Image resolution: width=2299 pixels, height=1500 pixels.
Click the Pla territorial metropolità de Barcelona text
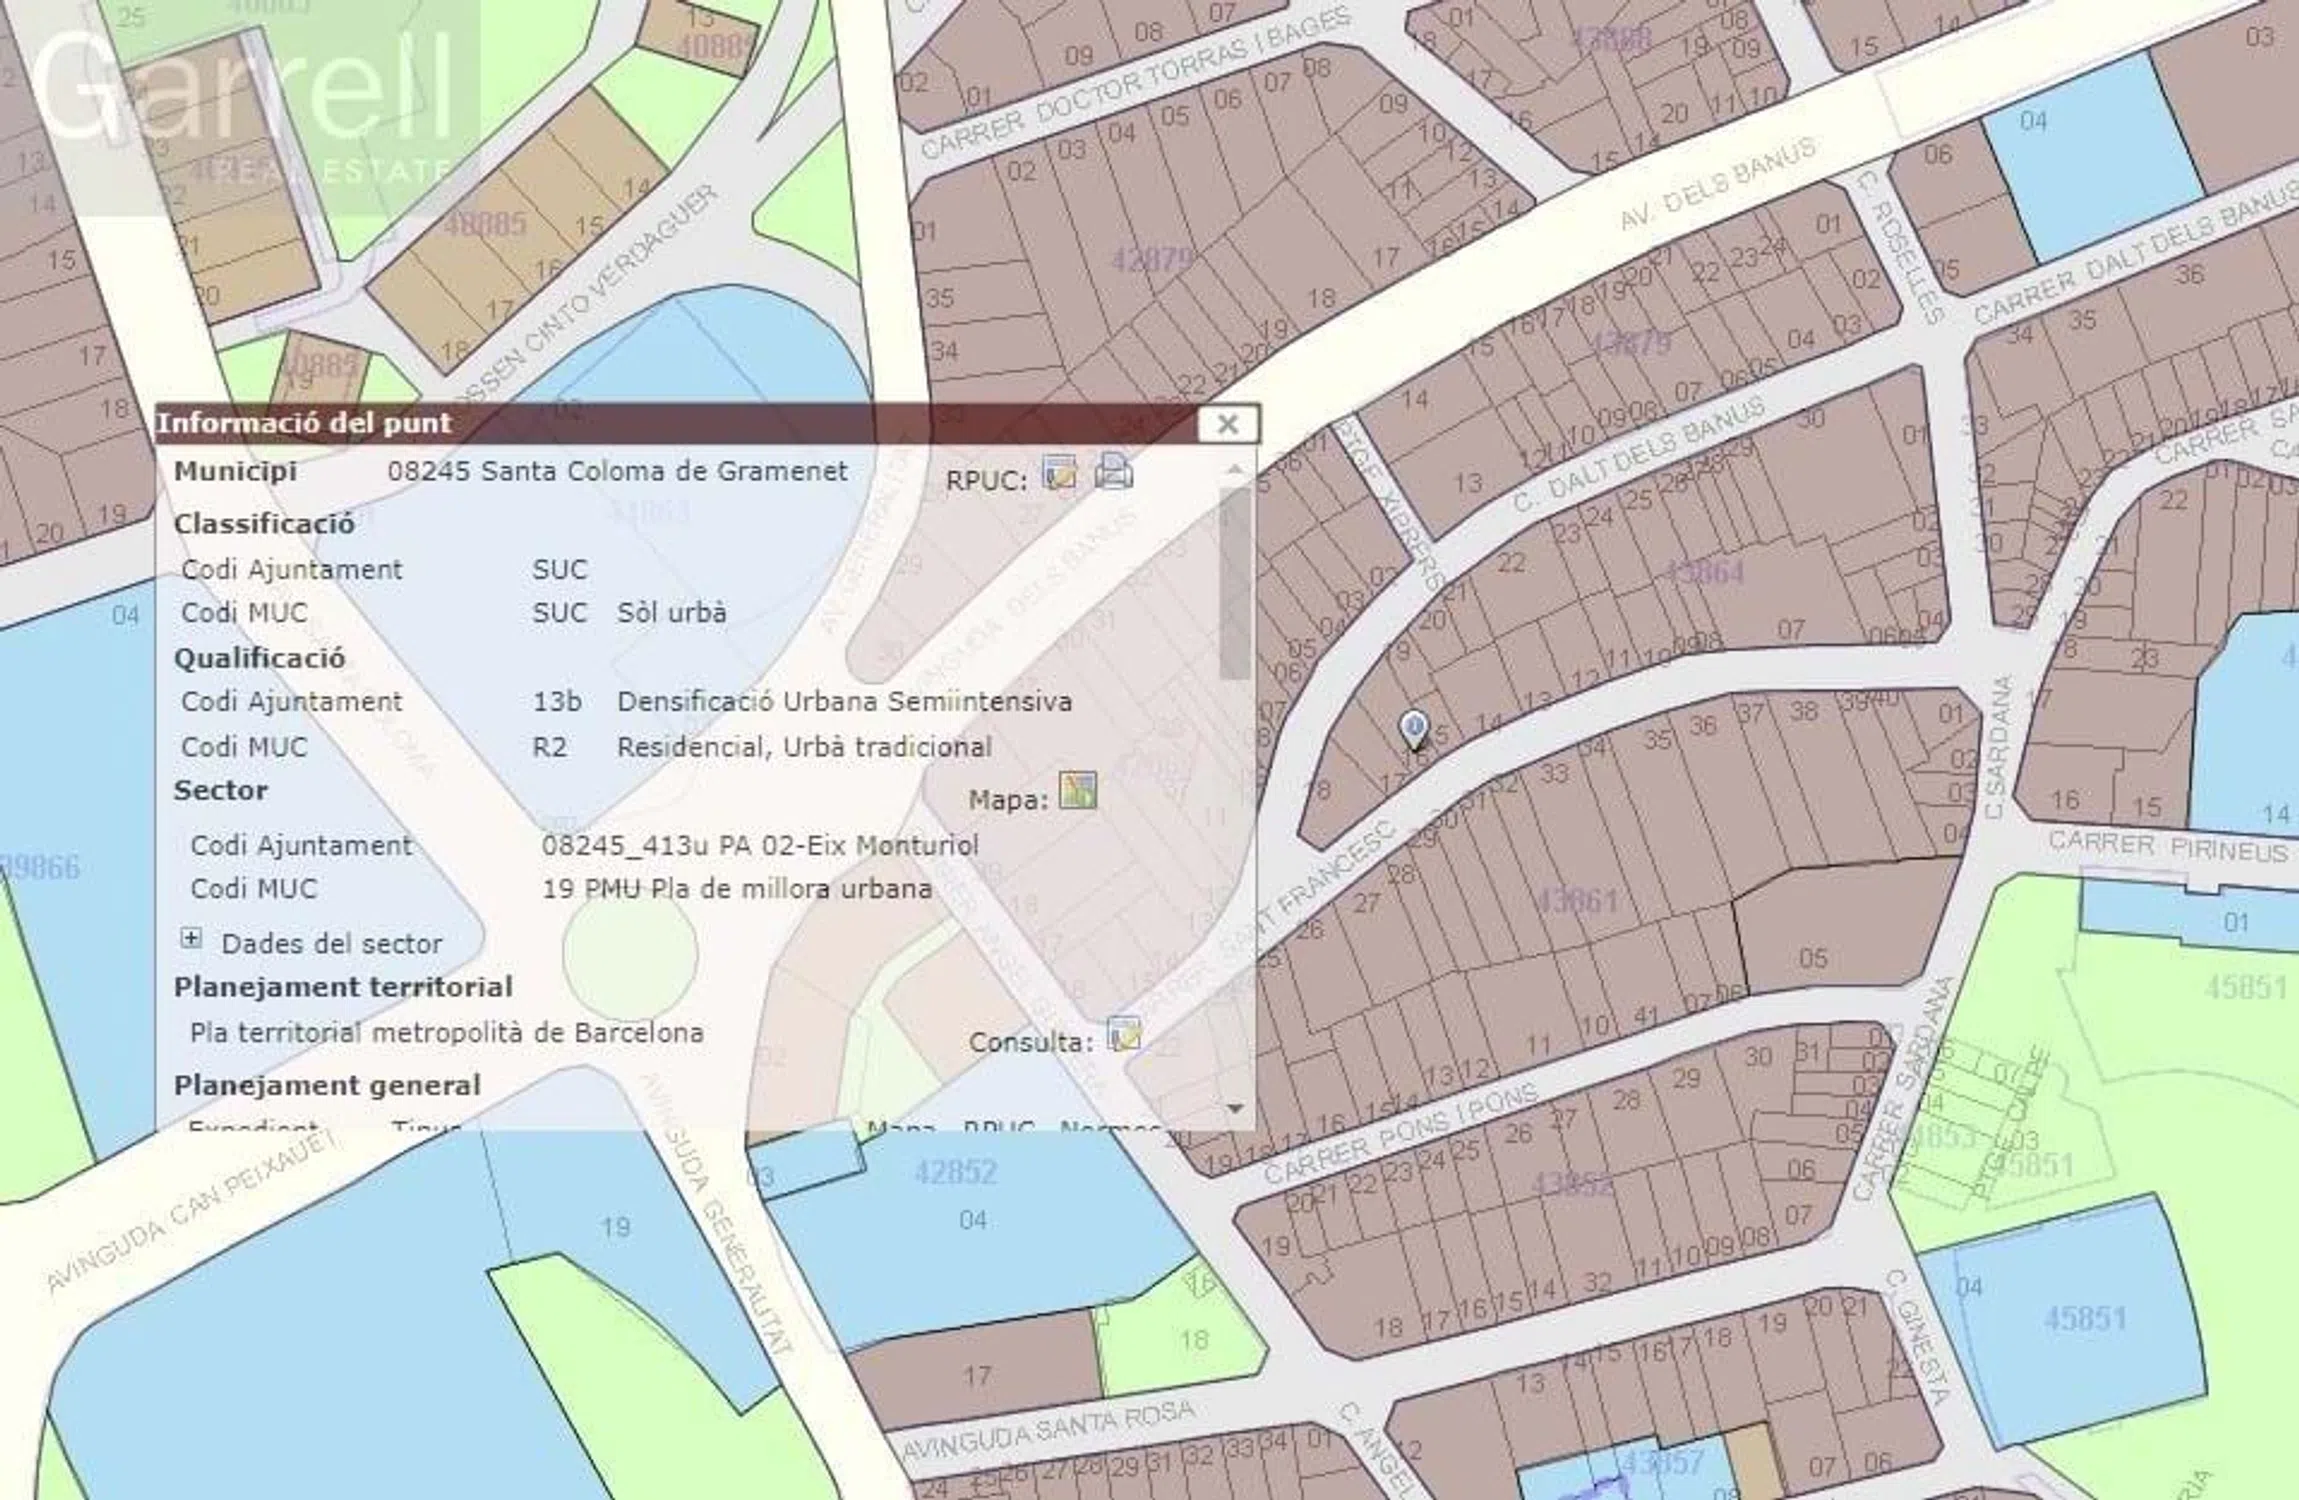[446, 1033]
